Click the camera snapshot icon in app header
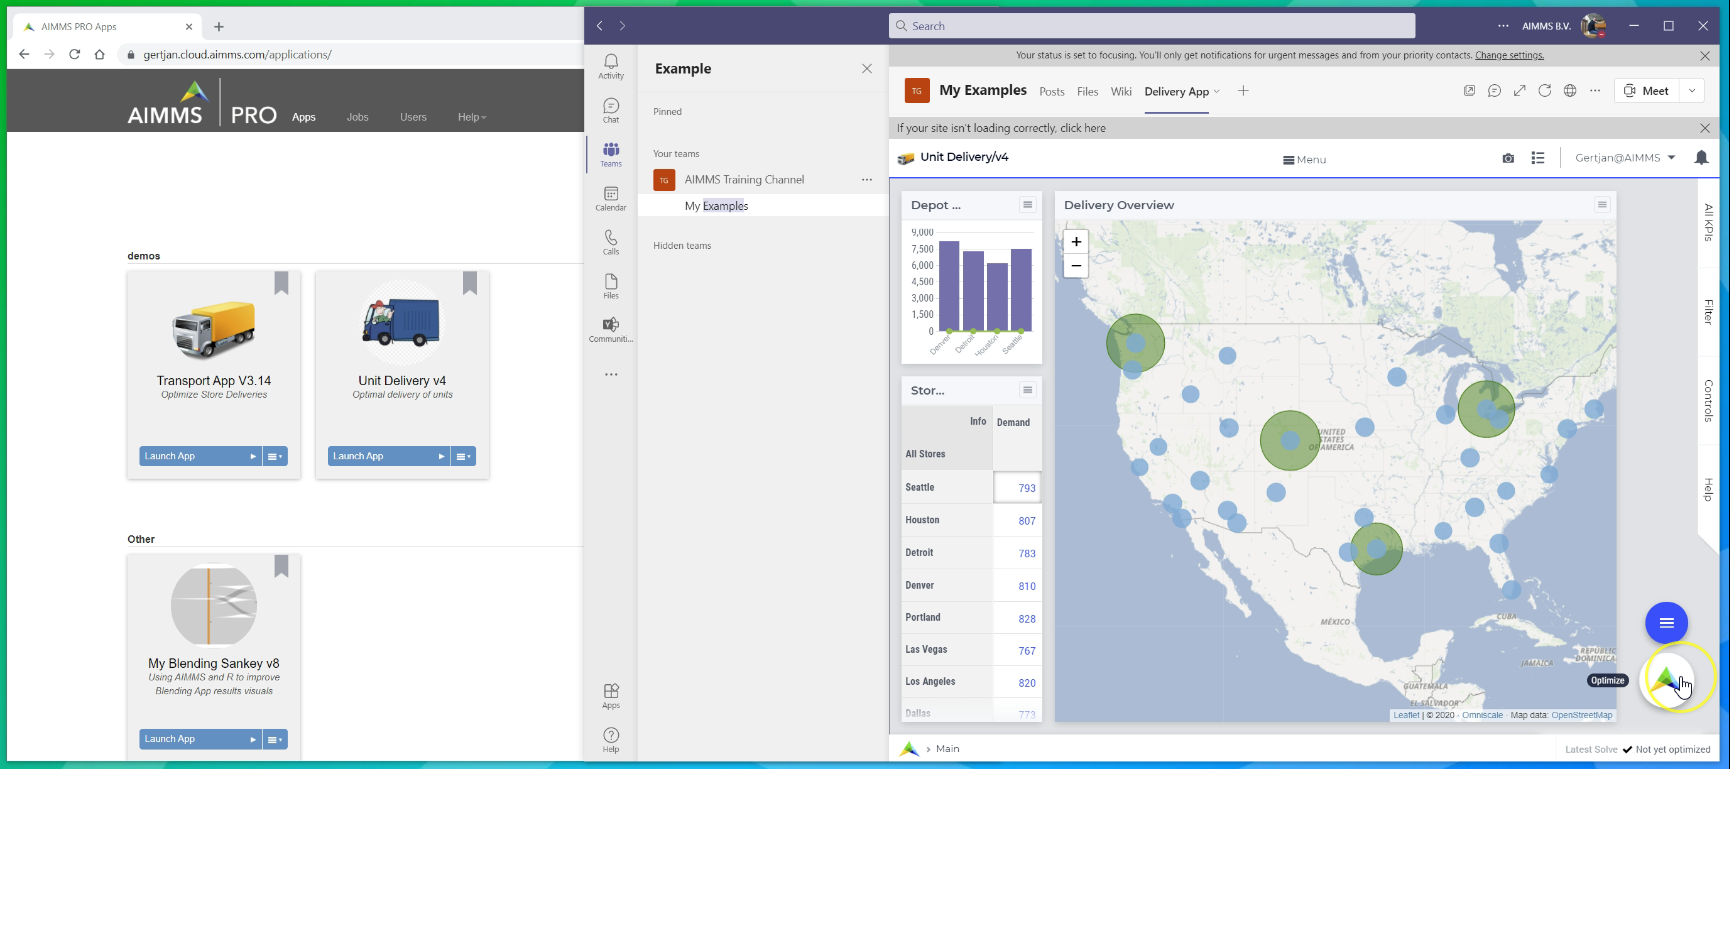 point(1508,158)
